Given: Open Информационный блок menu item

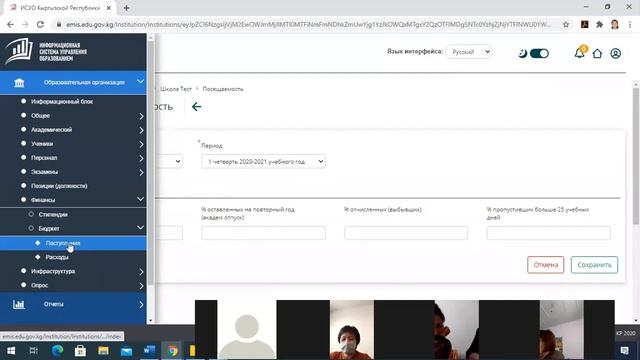Looking at the screenshot, I should point(62,102).
